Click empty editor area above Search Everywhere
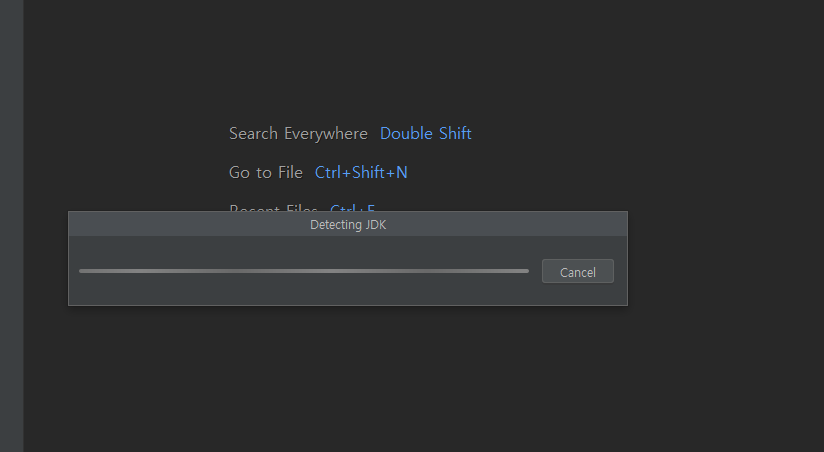Viewport: 824px width, 452px height. pos(350,60)
